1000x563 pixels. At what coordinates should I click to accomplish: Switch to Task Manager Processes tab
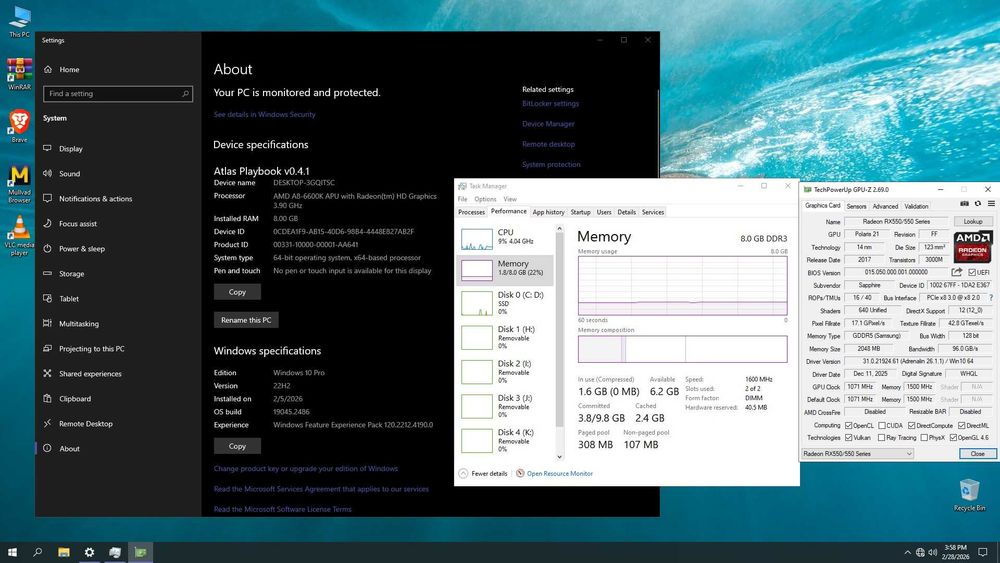pos(471,212)
